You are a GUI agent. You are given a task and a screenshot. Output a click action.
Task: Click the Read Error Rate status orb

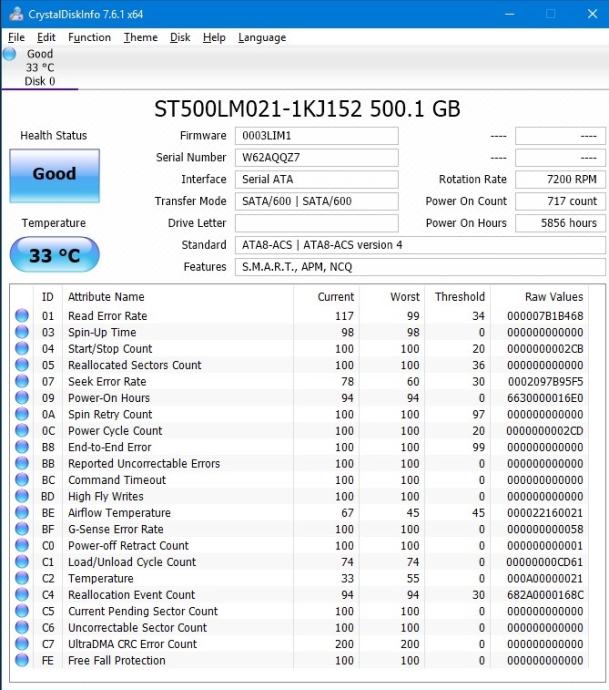22,316
